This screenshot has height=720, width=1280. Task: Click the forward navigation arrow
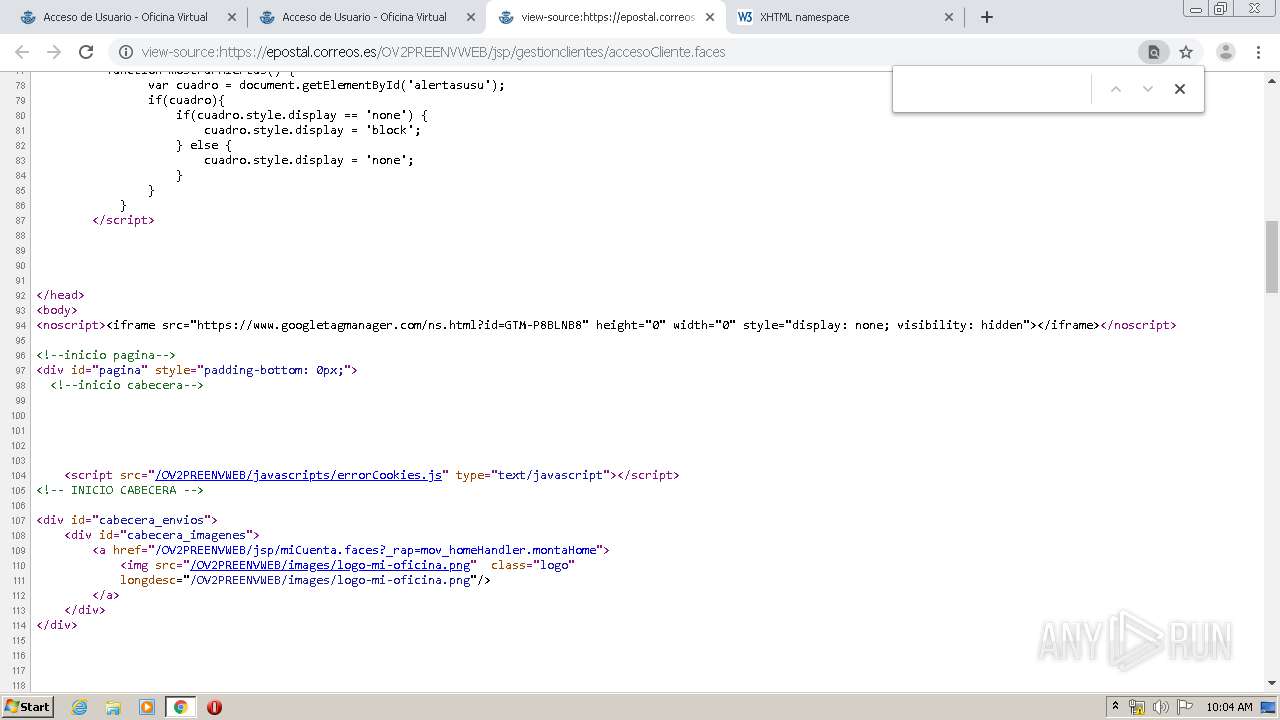pyautogui.click(x=54, y=52)
